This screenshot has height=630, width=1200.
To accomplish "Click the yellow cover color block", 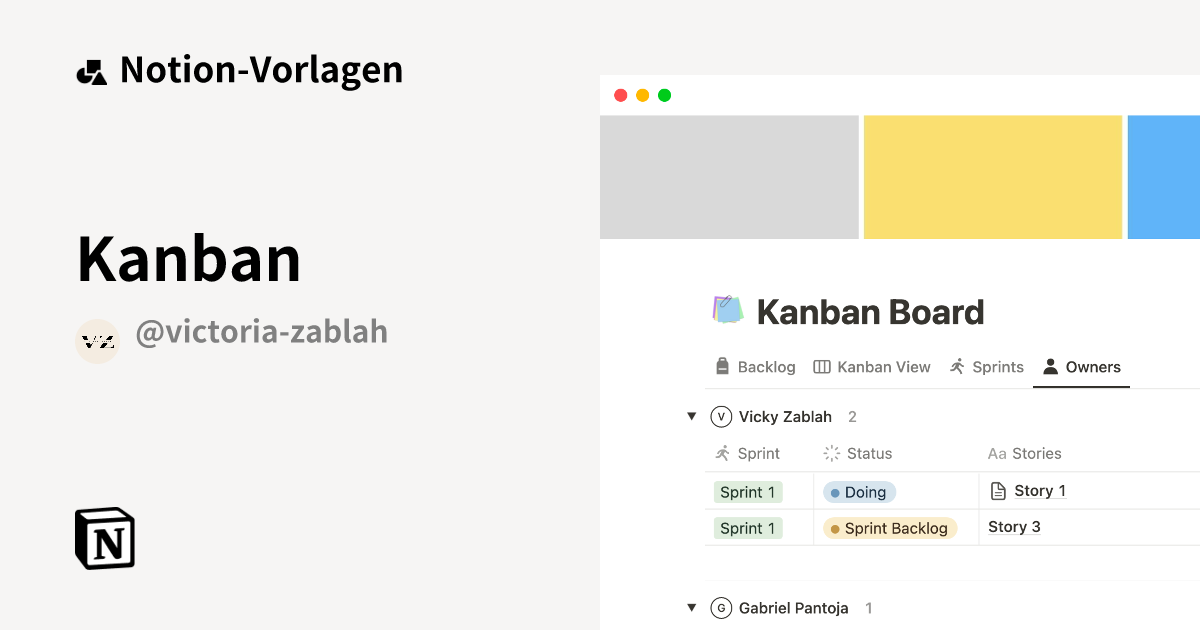I will coord(992,177).
